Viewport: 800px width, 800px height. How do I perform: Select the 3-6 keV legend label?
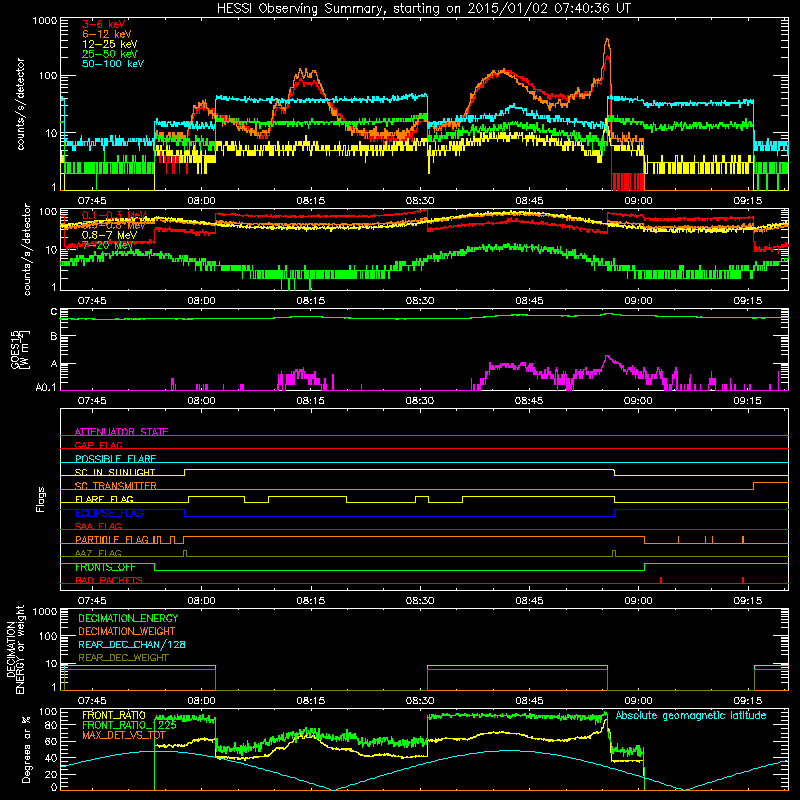[104, 24]
